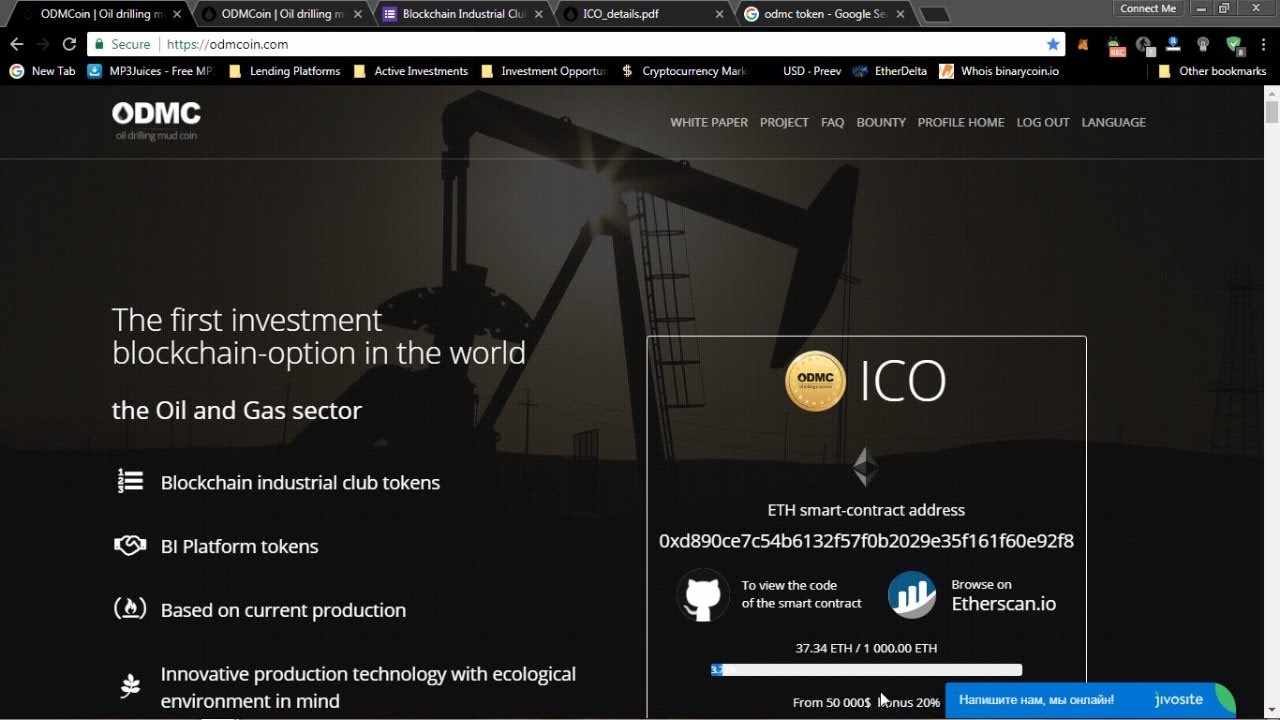Open the WHITE PAPER nav link
This screenshot has width=1280, height=720.
click(x=709, y=122)
